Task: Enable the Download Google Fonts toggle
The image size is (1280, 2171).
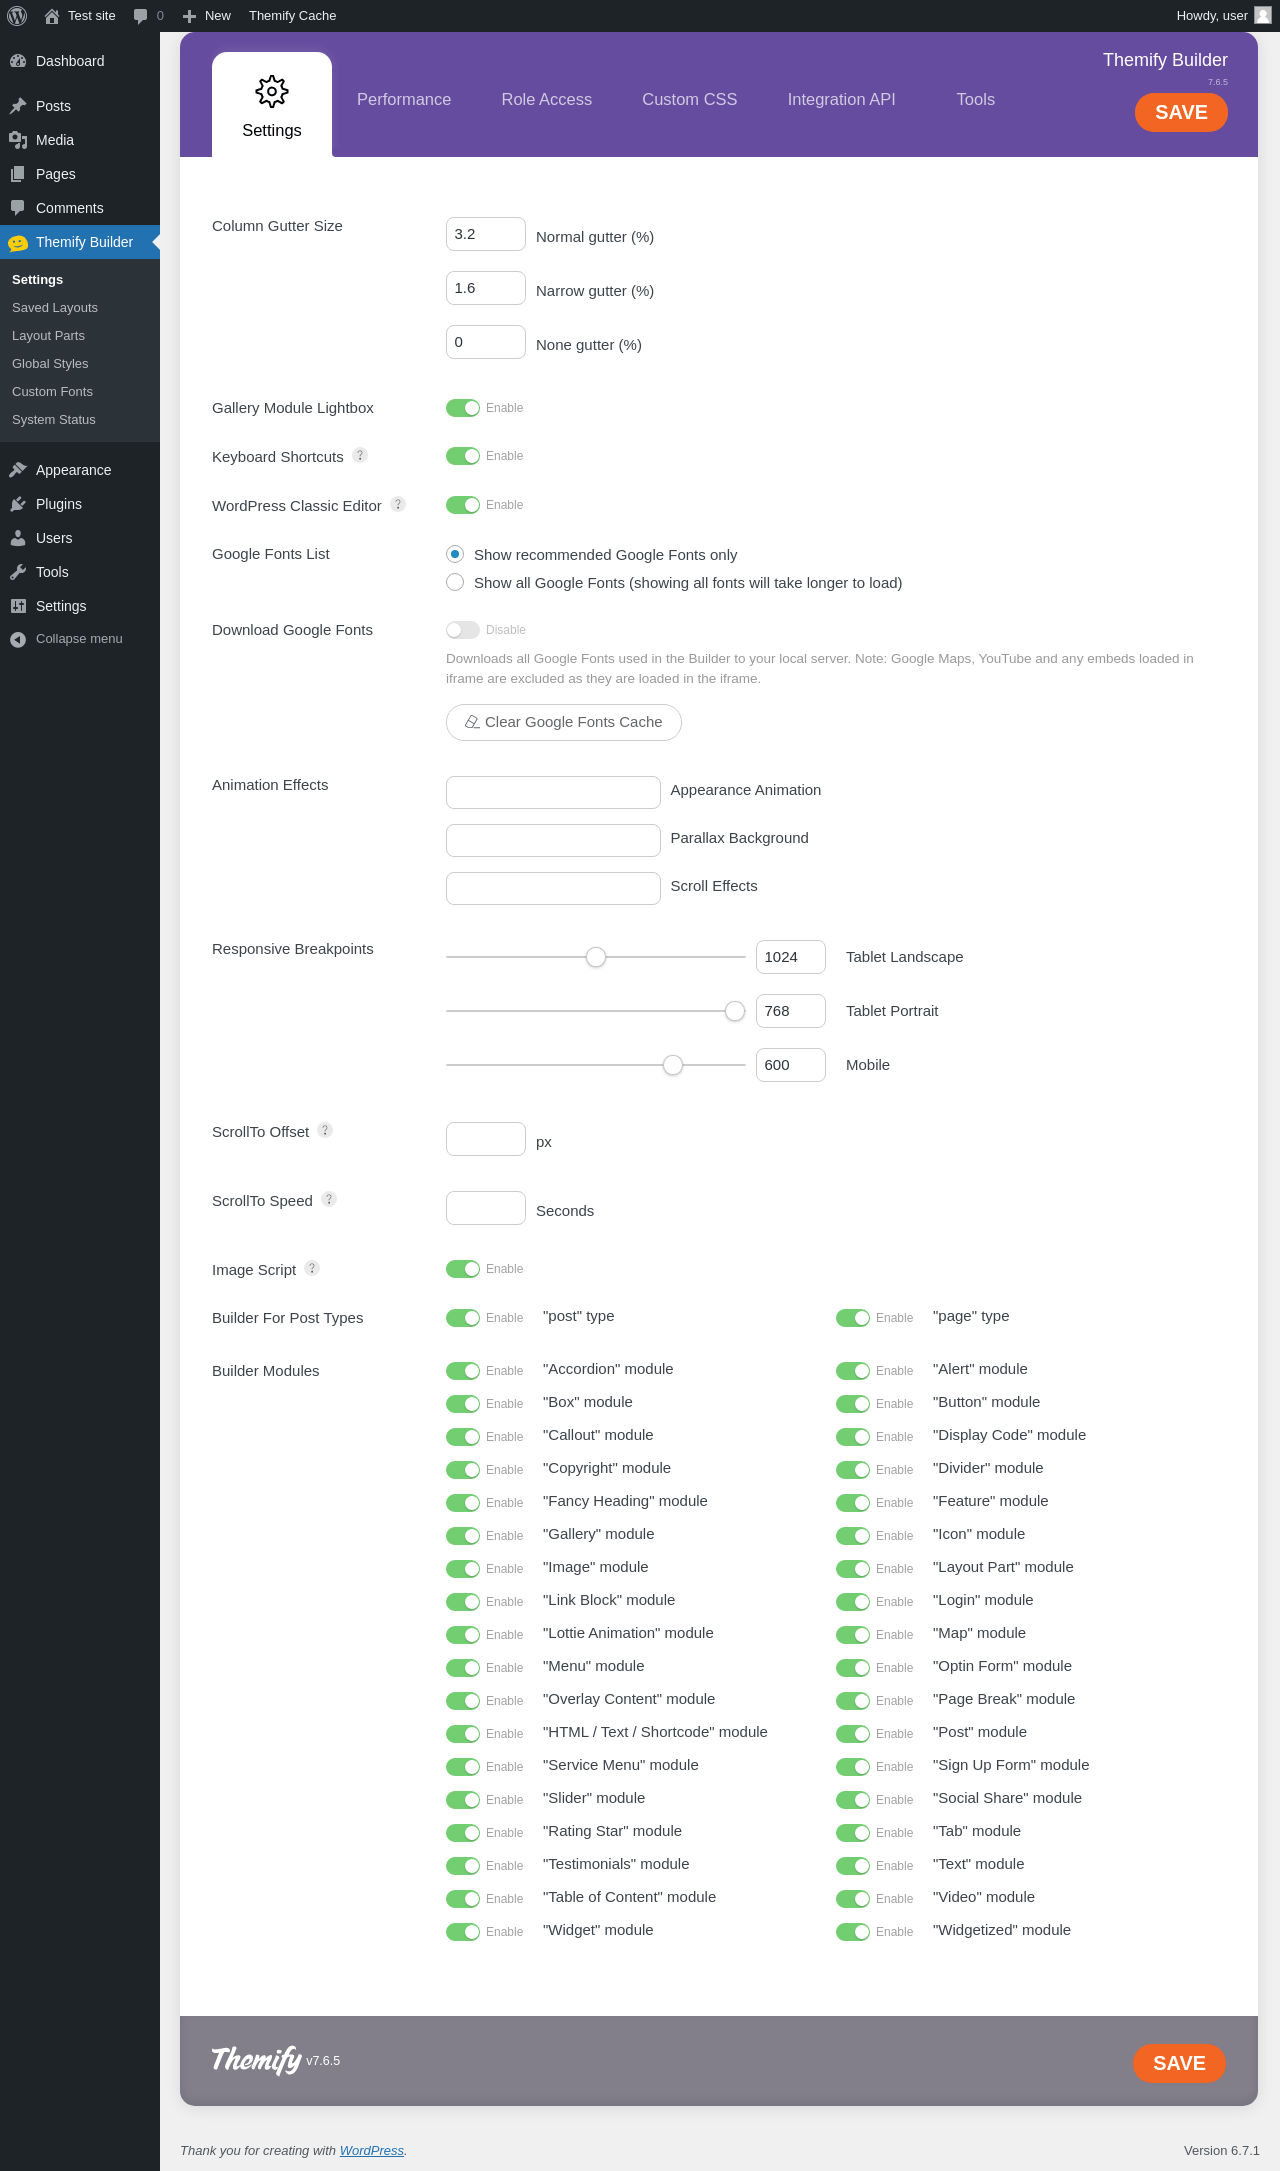Action: pyautogui.click(x=463, y=630)
